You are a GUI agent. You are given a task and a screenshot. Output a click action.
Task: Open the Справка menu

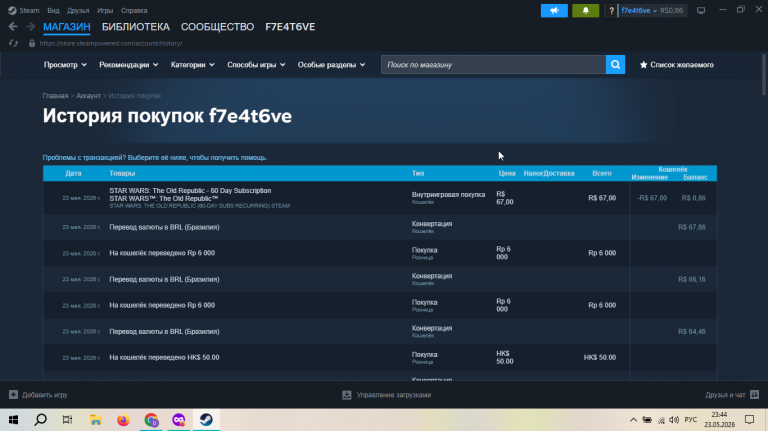[134, 10]
